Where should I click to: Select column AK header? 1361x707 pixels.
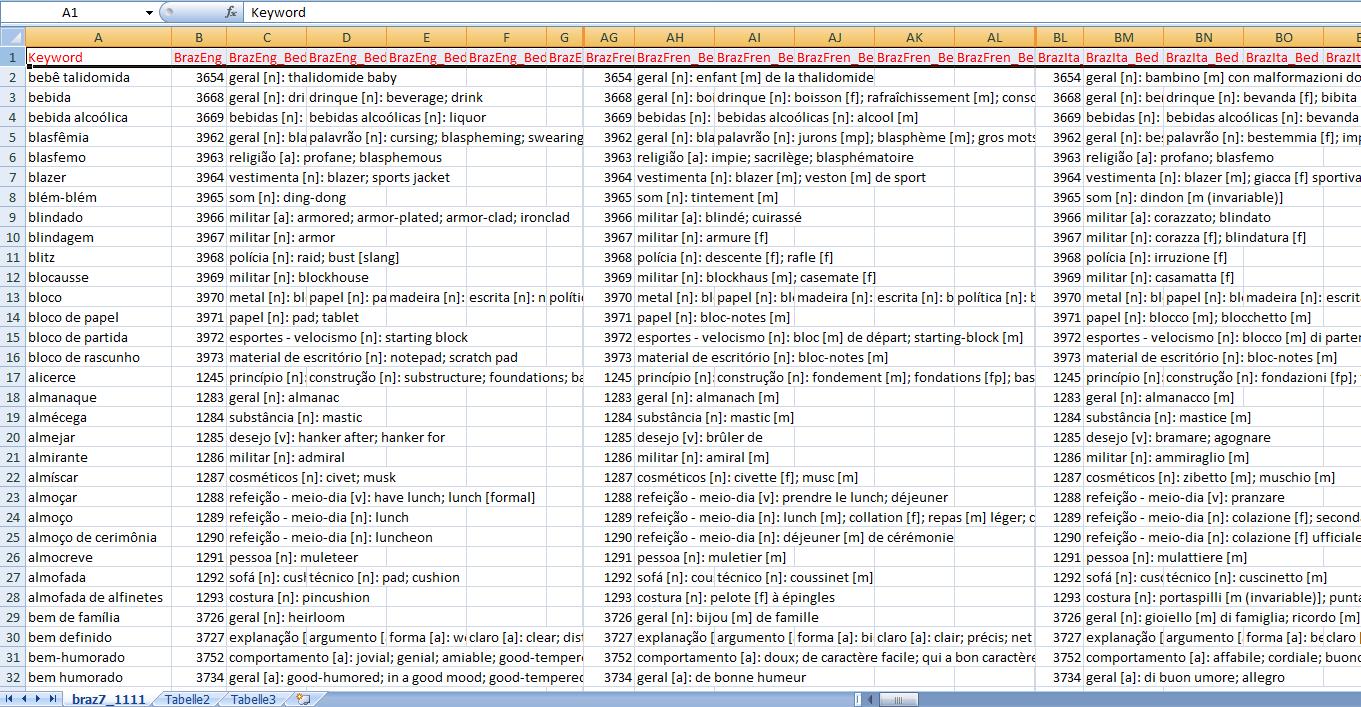(x=915, y=38)
